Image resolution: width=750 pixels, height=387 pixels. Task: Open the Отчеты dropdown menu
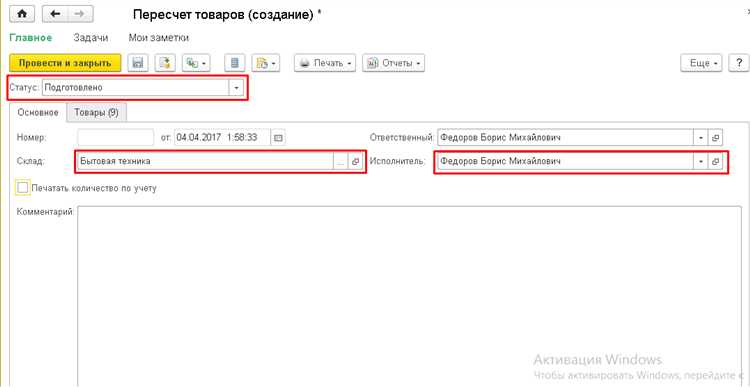tap(393, 63)
